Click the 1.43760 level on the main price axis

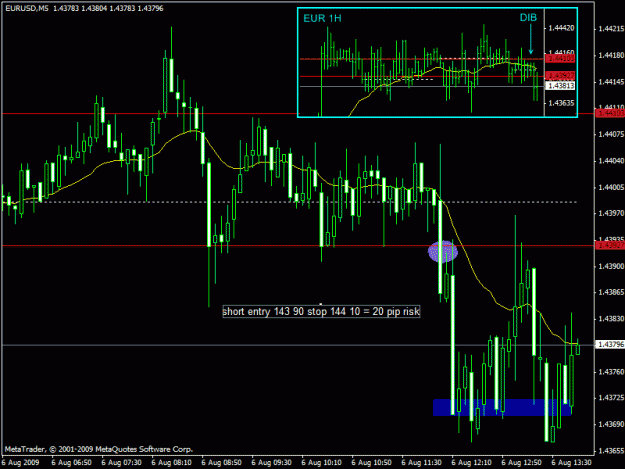pos(611,372)
